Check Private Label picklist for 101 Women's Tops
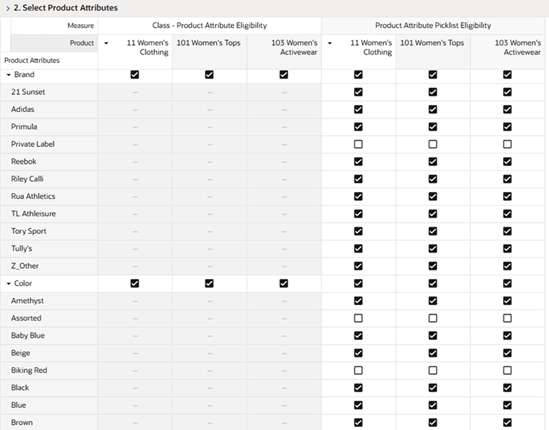The height and width of the screenshot is (430, 549). [x=433, y=144]
